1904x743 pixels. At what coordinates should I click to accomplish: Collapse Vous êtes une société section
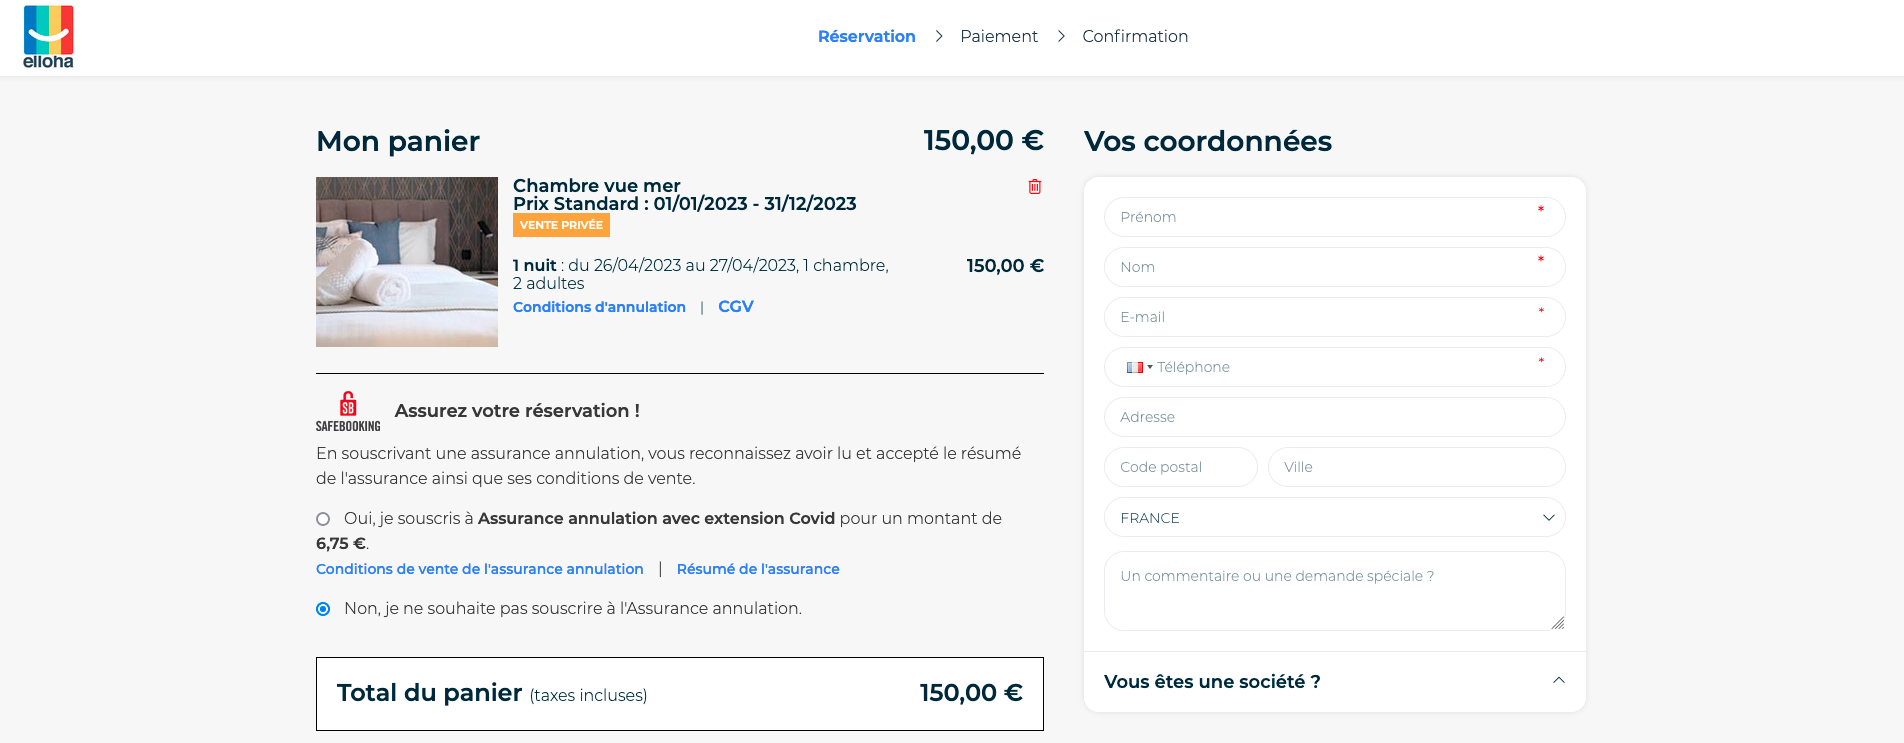pyautogui.click(x=1558, y=681)
